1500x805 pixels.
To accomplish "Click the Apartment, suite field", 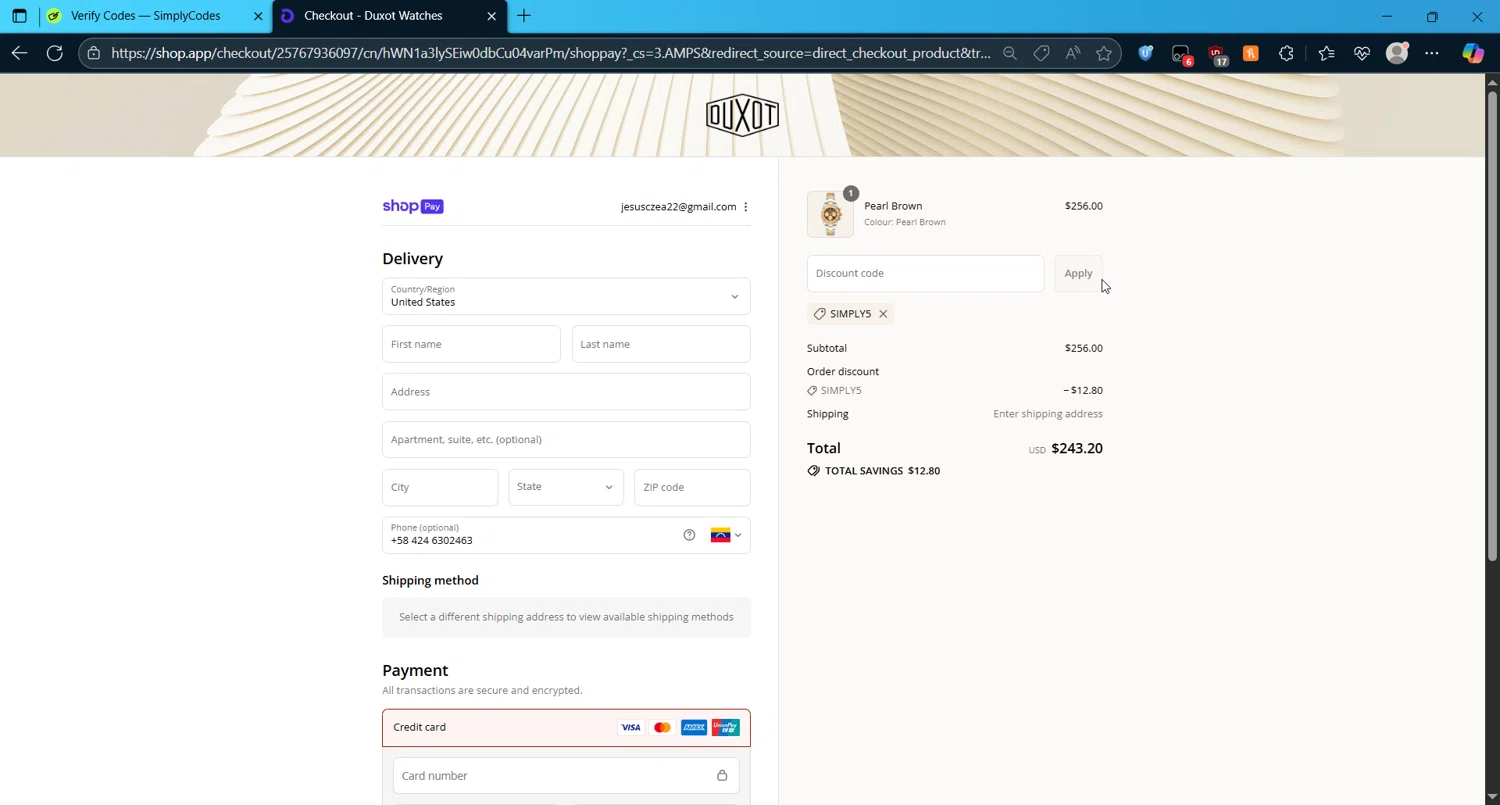I will pos(566,440).
